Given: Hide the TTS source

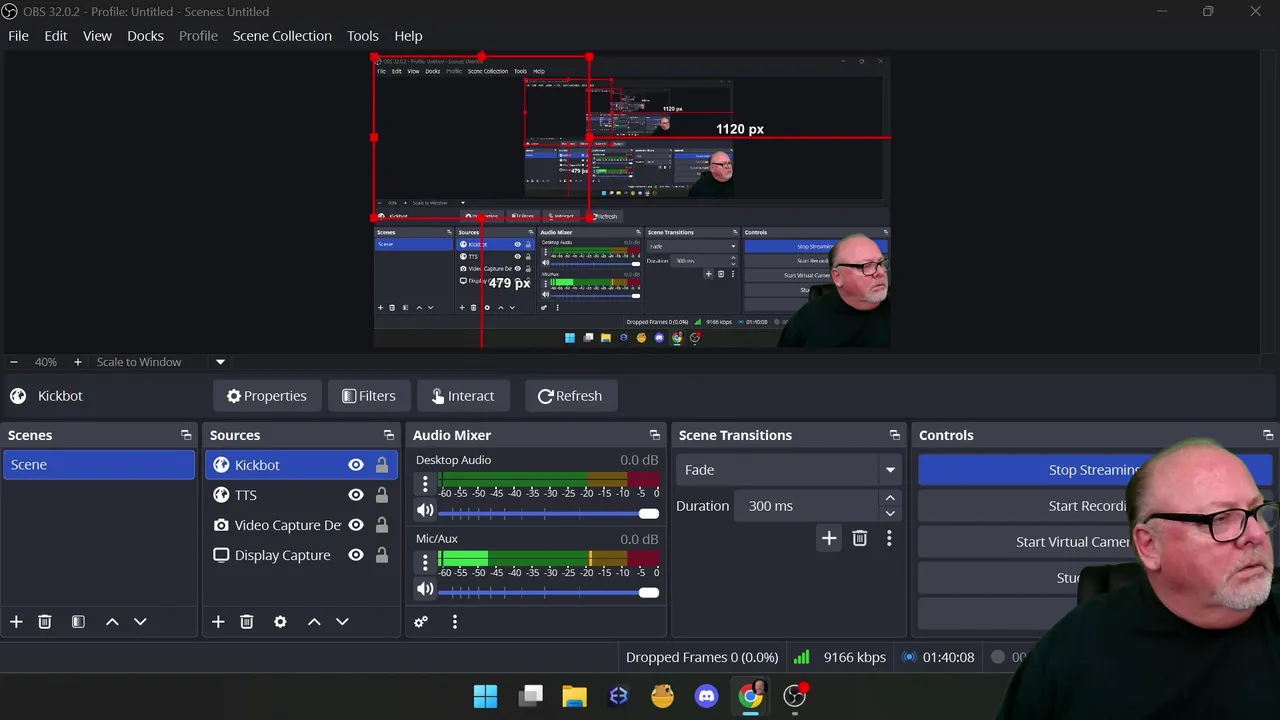Looking at the screenshot, I should [x=355, y=495].
